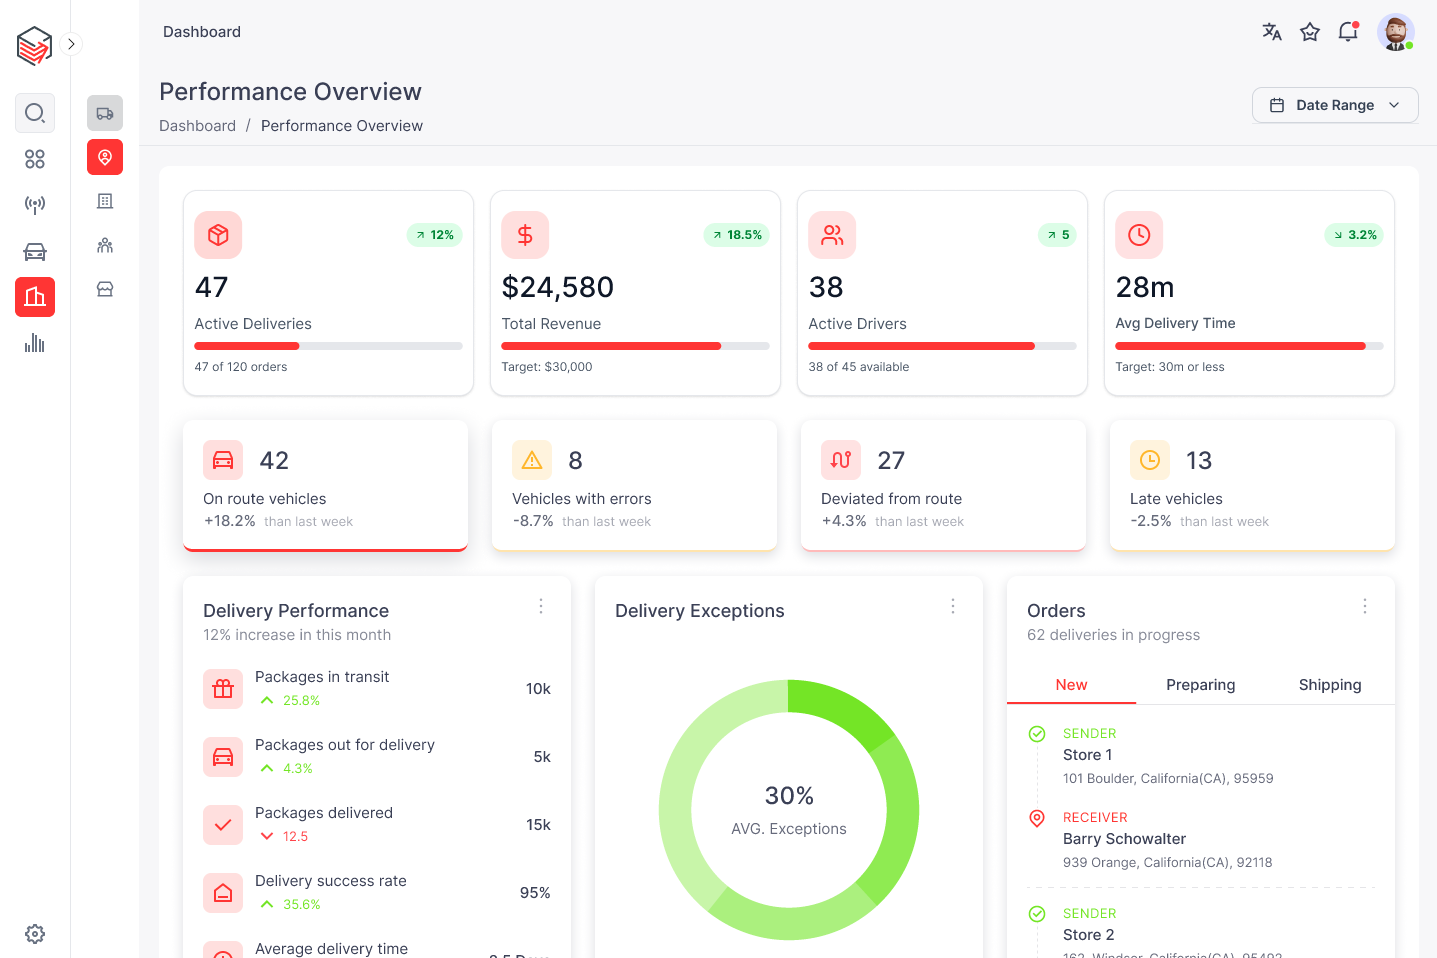The height and width of the screenshot is (958, 1437).
Task: Click the Store 2 sender check icon
Action: coord(1037,914)
